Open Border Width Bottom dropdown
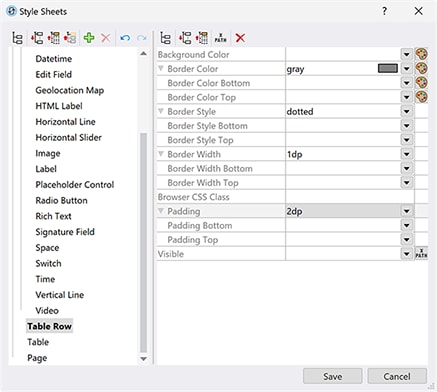 [406, 168]
